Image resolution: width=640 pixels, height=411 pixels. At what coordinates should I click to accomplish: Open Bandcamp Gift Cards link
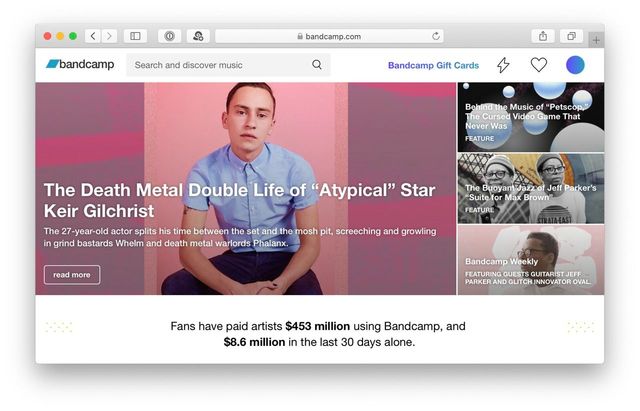coord(433,65)
